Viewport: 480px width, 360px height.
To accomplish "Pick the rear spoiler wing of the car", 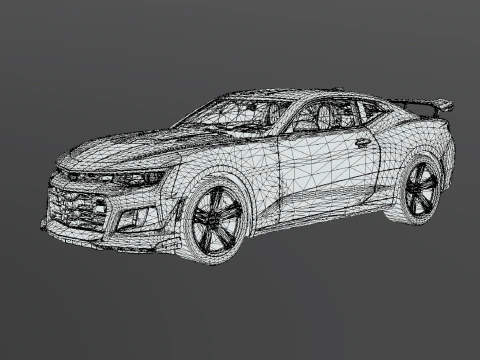I will pyautogui.click(x=423, y=107).
